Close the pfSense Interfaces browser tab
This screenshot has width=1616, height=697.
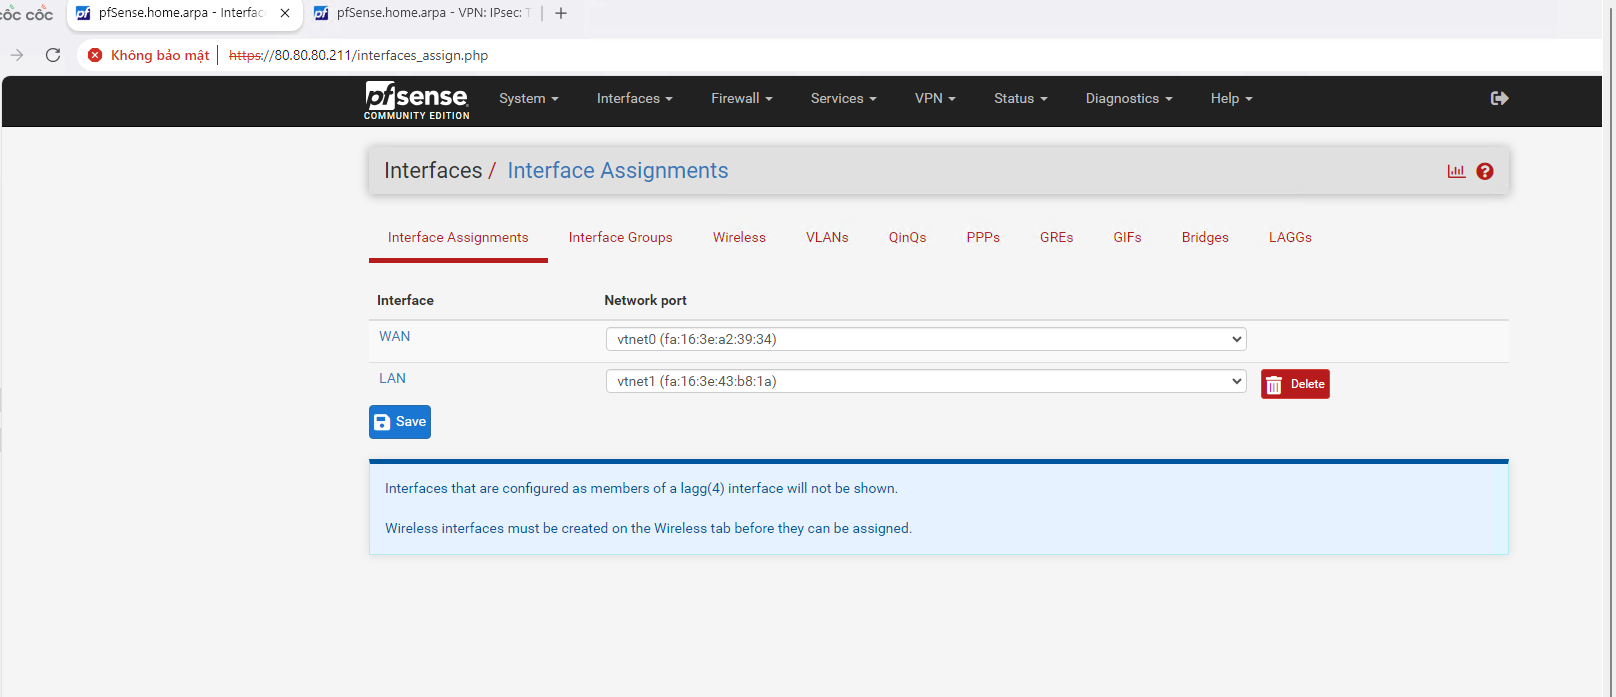pyautogui.click(x=285, y=13)
